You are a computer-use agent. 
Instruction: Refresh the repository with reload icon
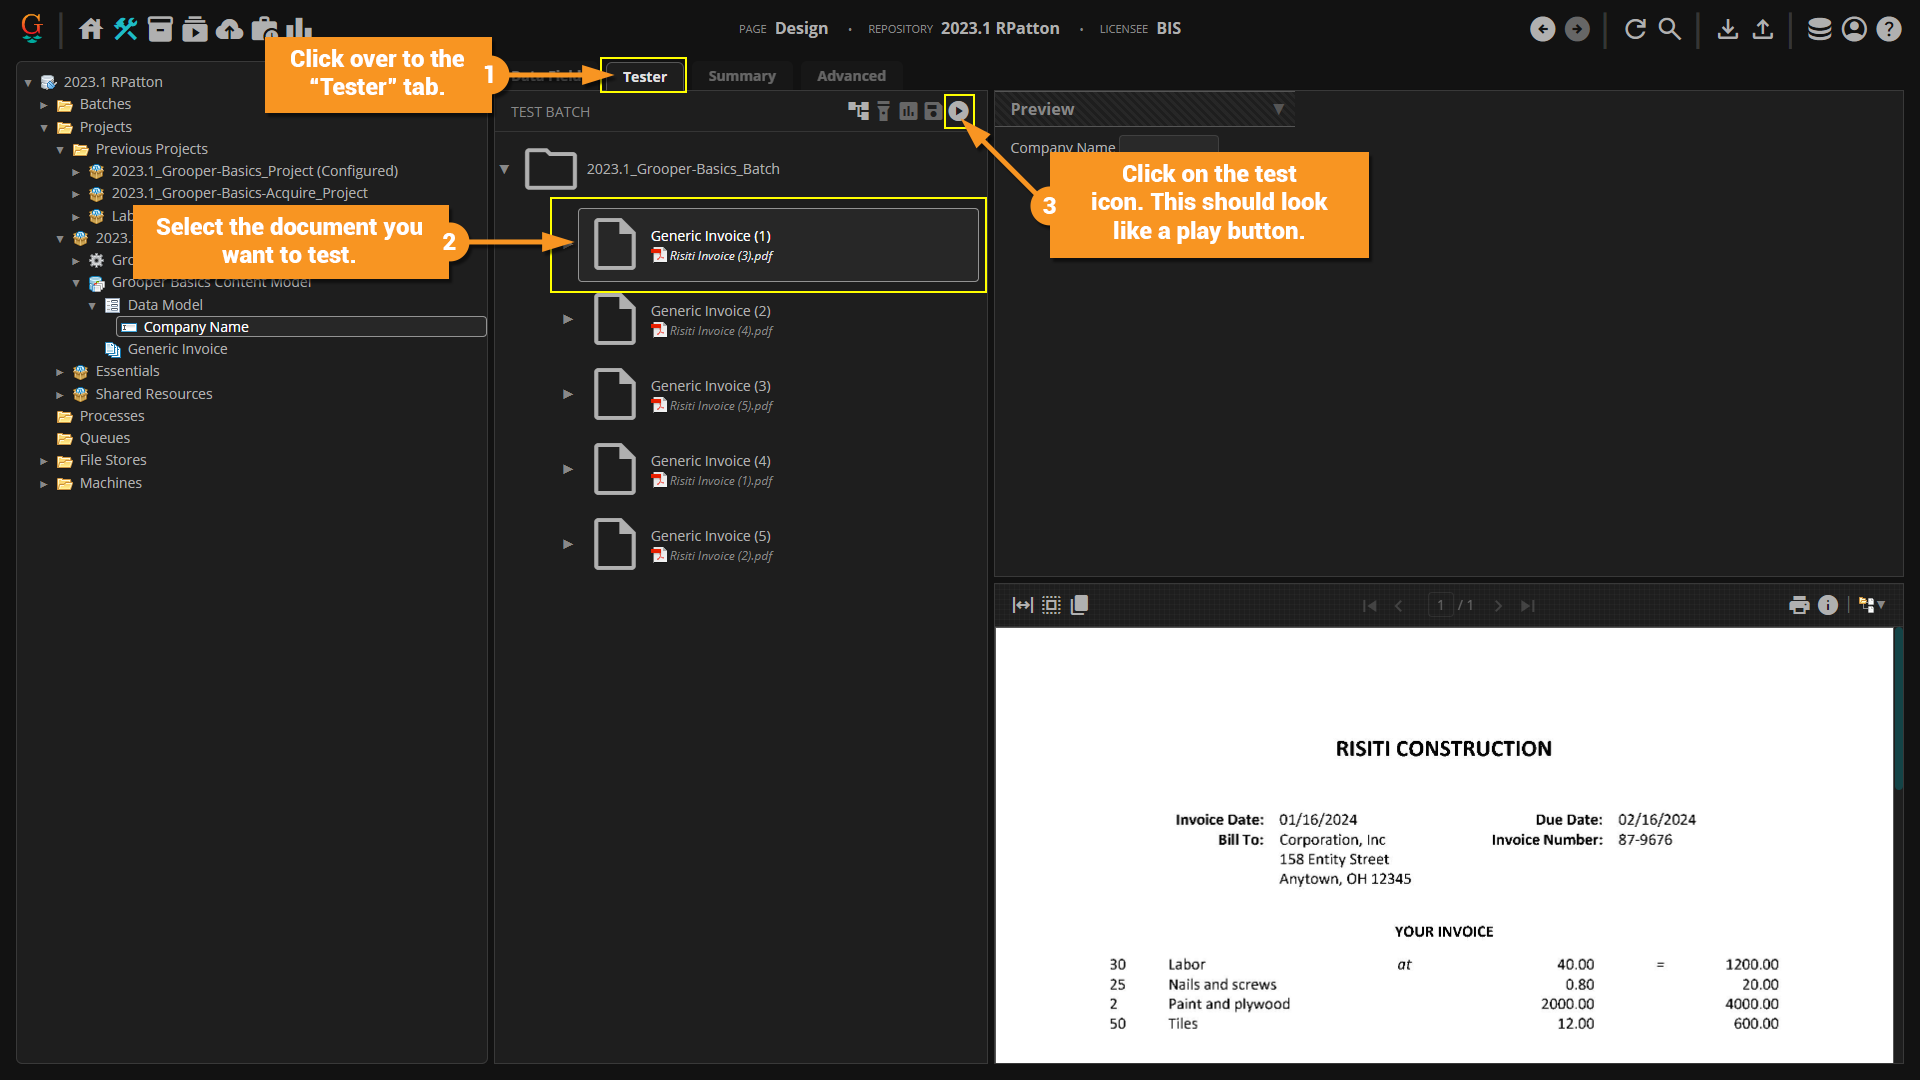(1635, 29)
